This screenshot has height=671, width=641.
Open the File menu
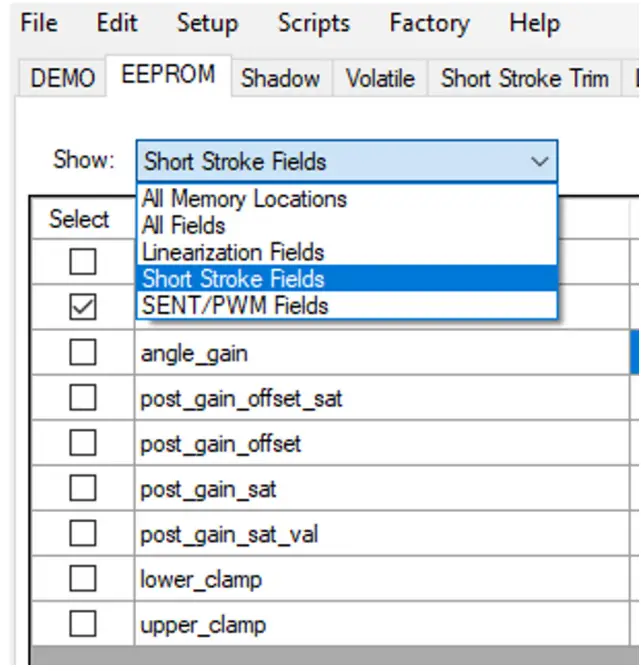tap(39, 23)
